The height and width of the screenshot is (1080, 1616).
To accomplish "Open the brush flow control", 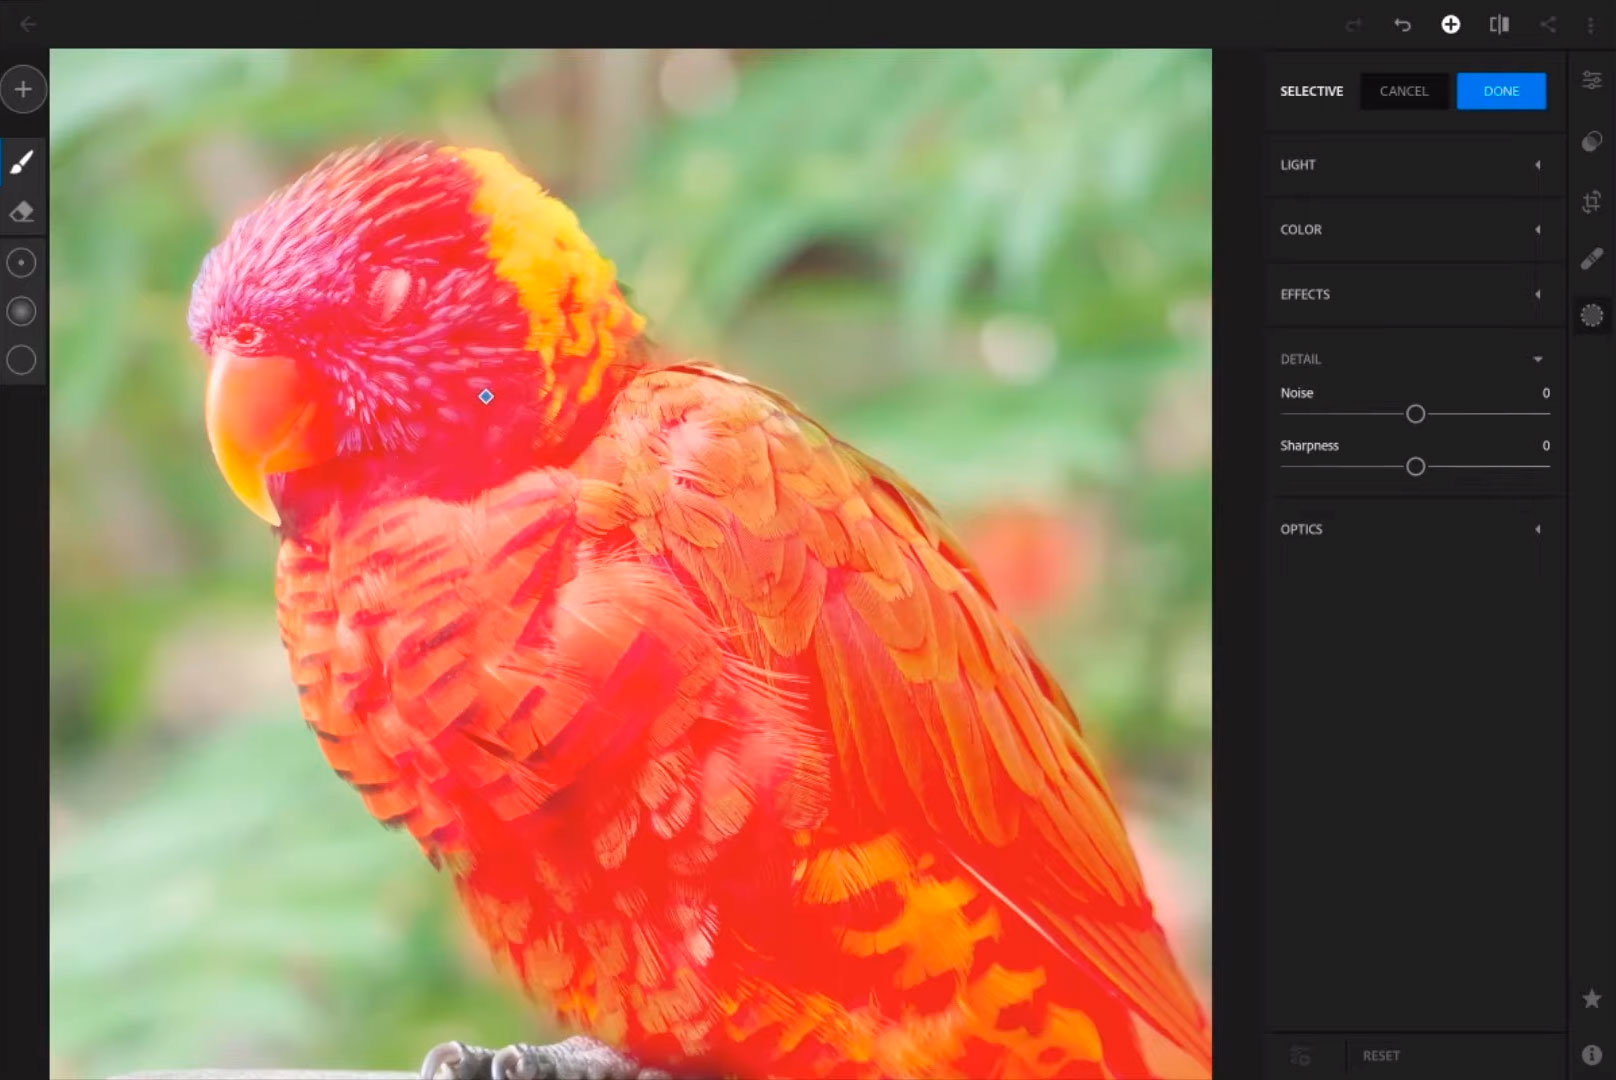I will (x=21, y=360).
